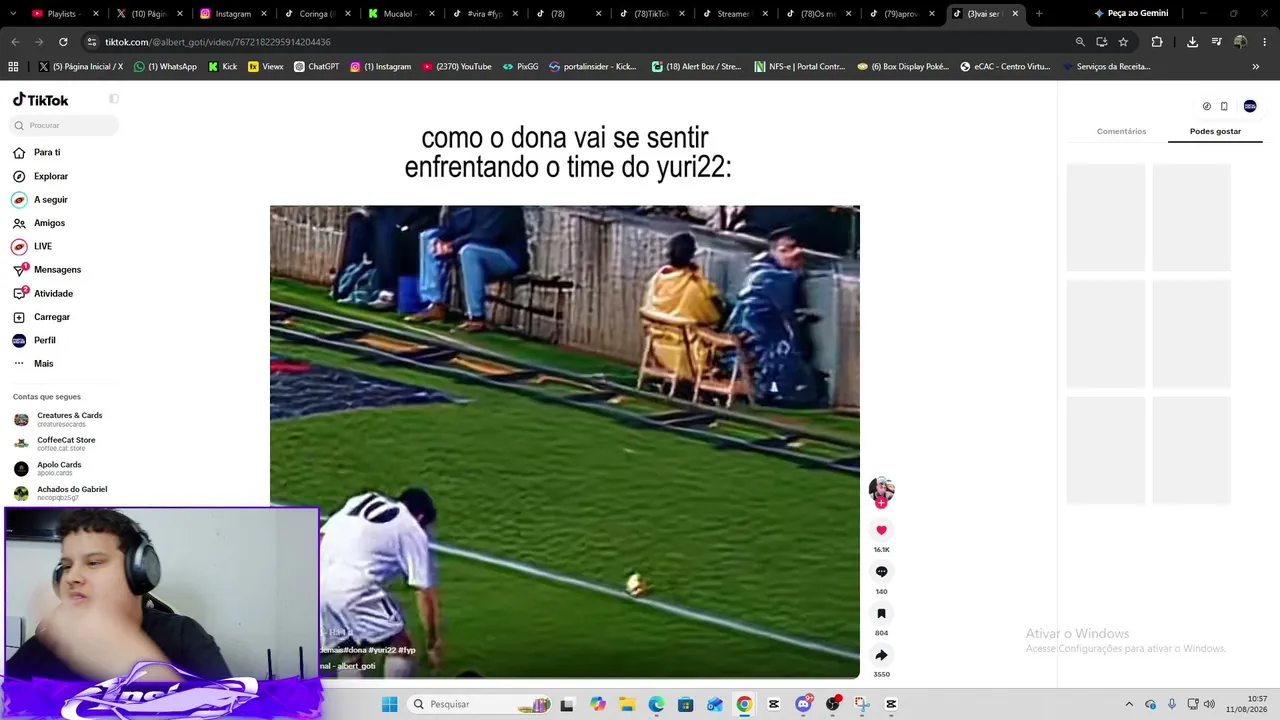Screen dimensions: 1280x720
Task: Open Peça ao Gemini
Action: tap(1132, 13)
